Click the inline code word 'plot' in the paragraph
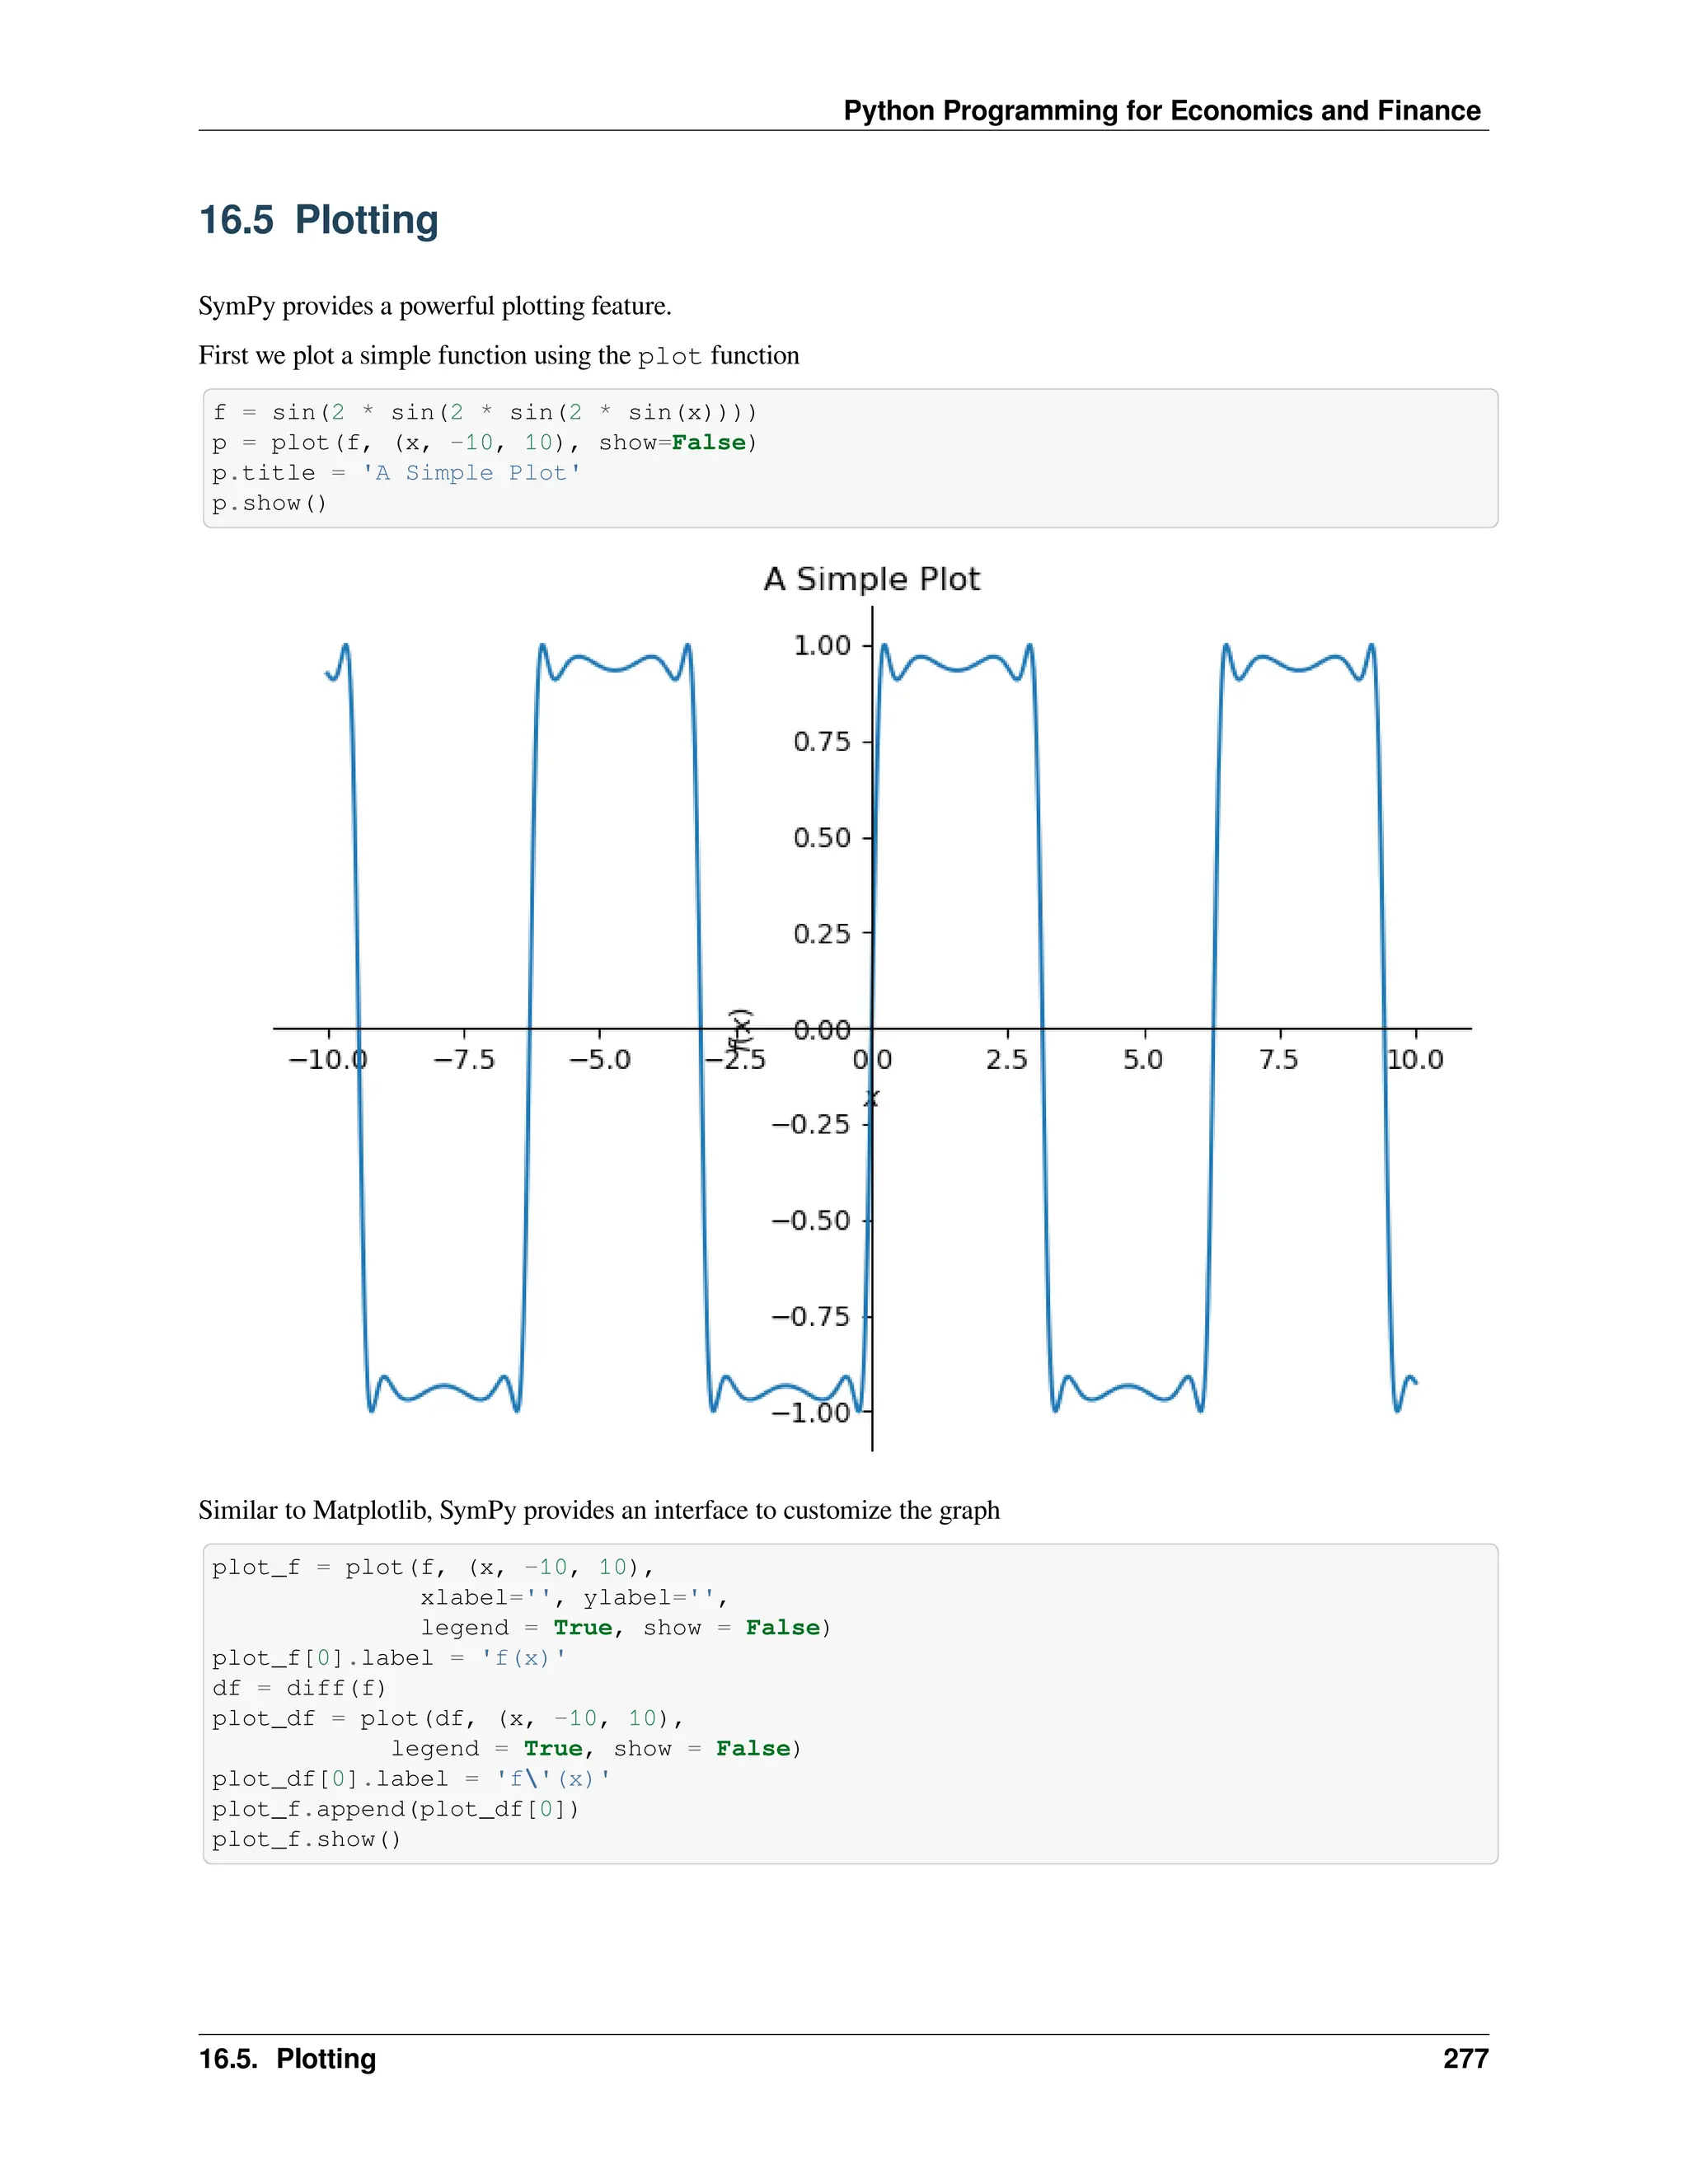 click(669, 356)
